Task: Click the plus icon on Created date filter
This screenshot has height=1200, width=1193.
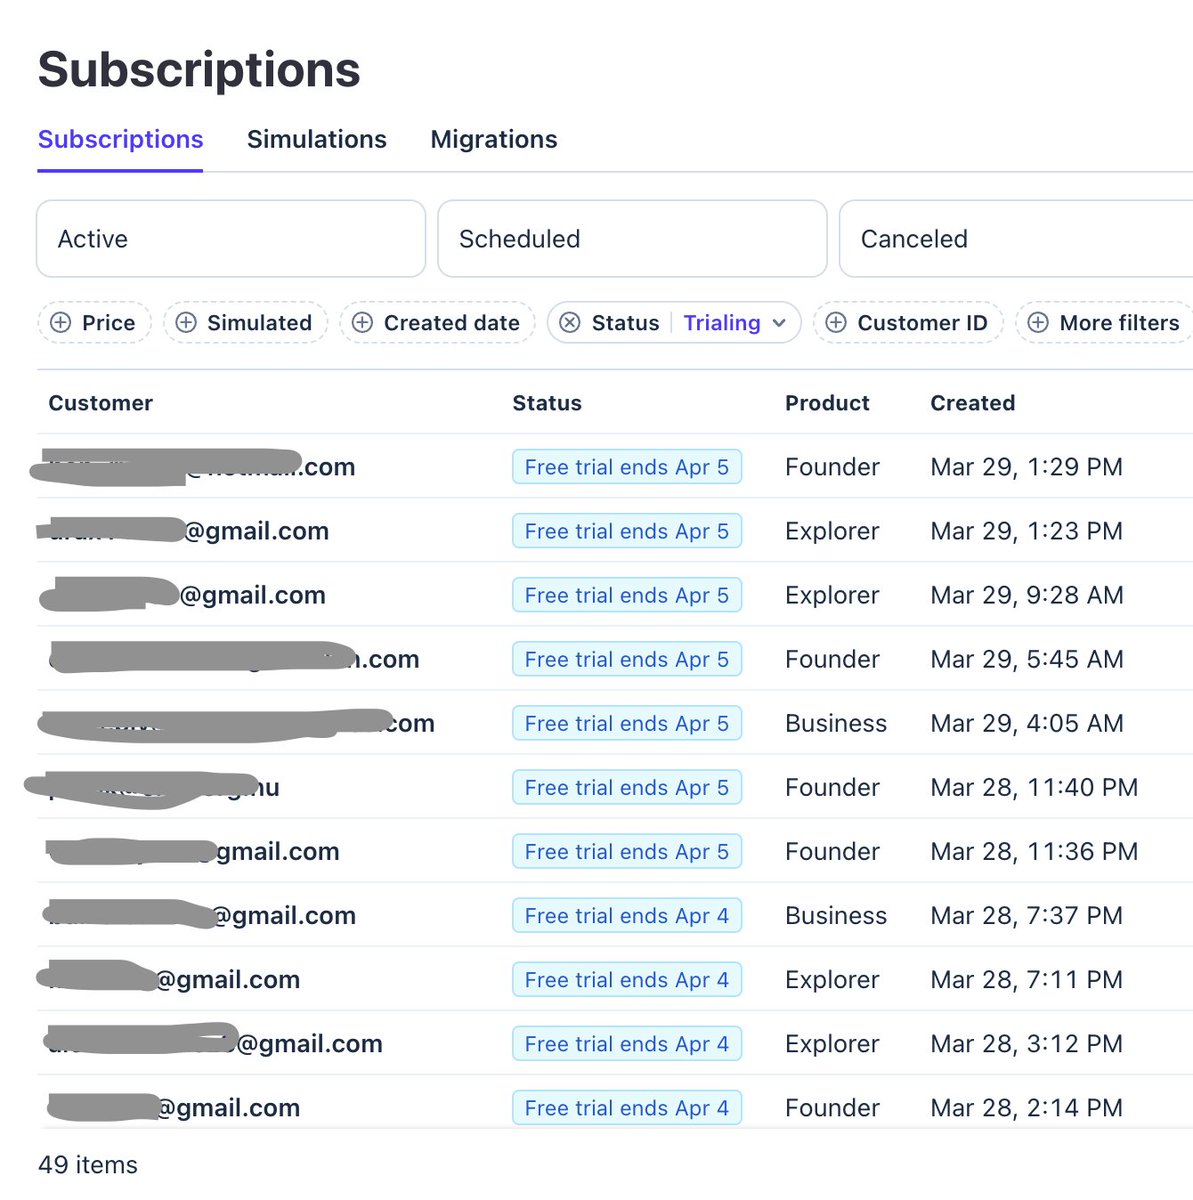Action: [x=363, y=322]
